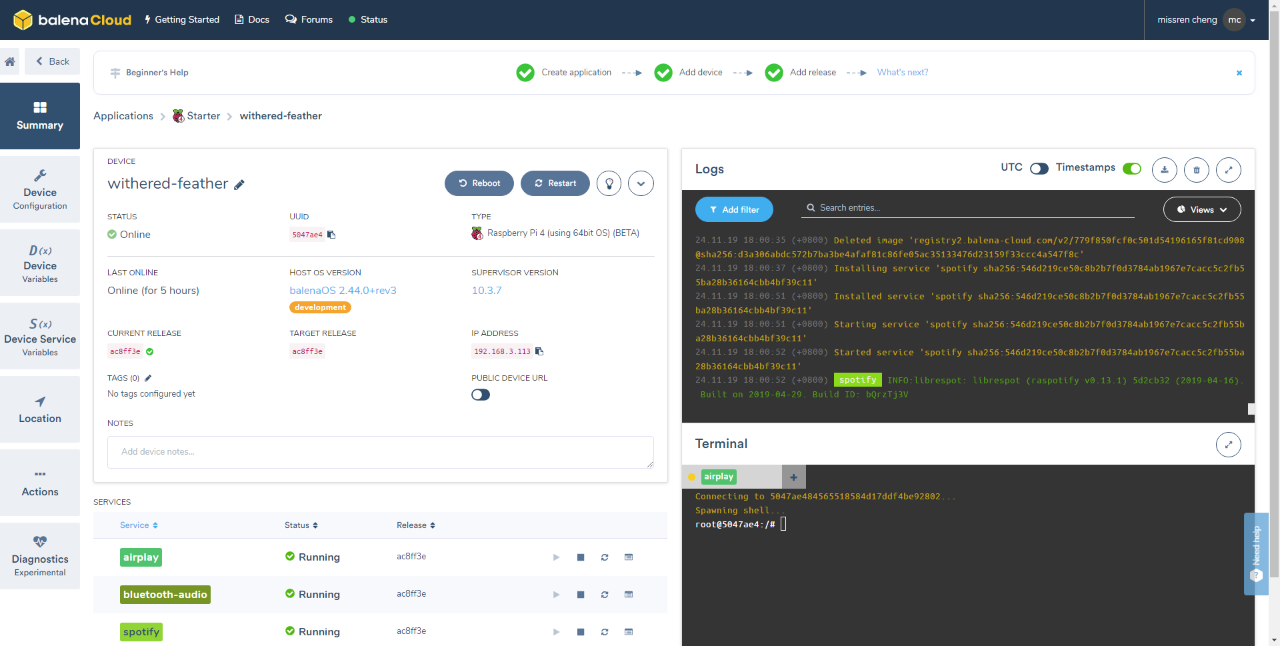
Task: Toggle UTC time in Logs
Action: [1039, 169]
